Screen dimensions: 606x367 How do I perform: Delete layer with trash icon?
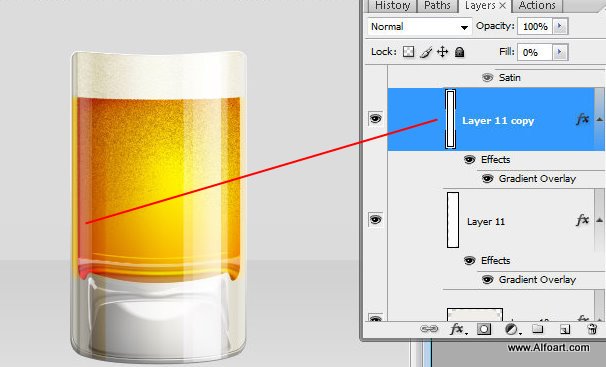click(592, 329)
